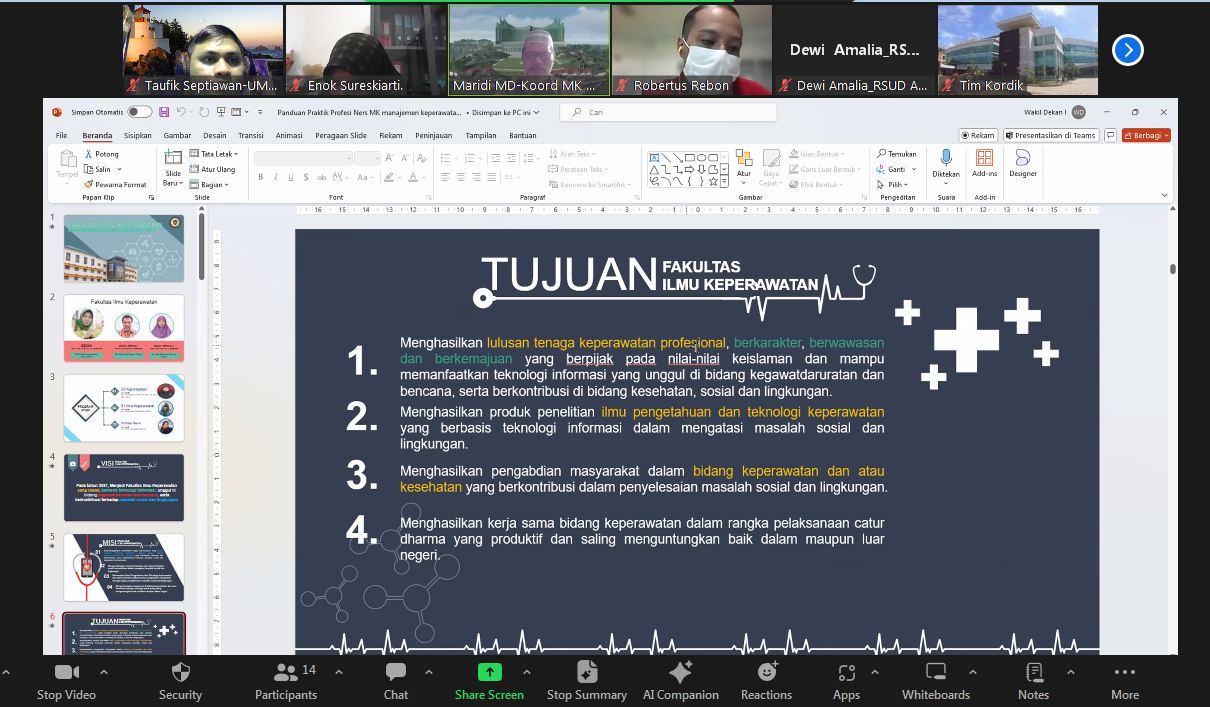Screen dimensions: 1210x707
Task: Stop video in the Zoom toolbar
Action: [66, 679]
